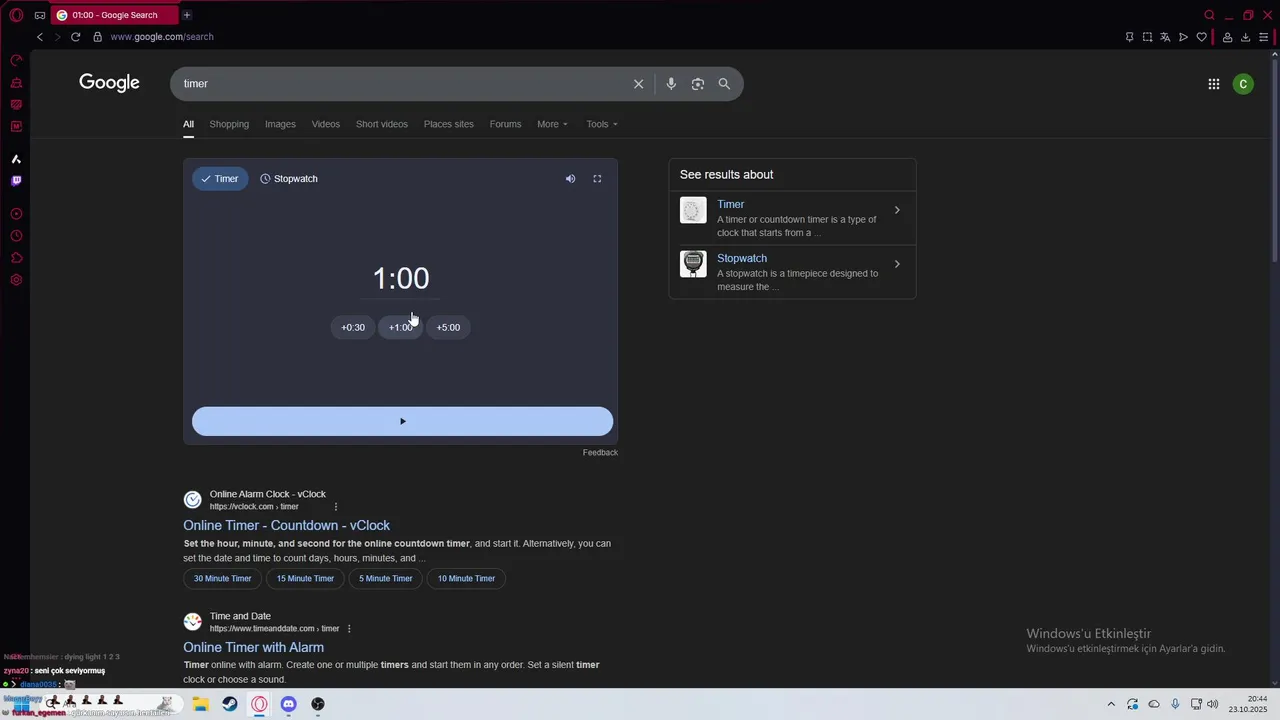Start the timer with the play bar

pyautogui.click(x=402, y=421)
